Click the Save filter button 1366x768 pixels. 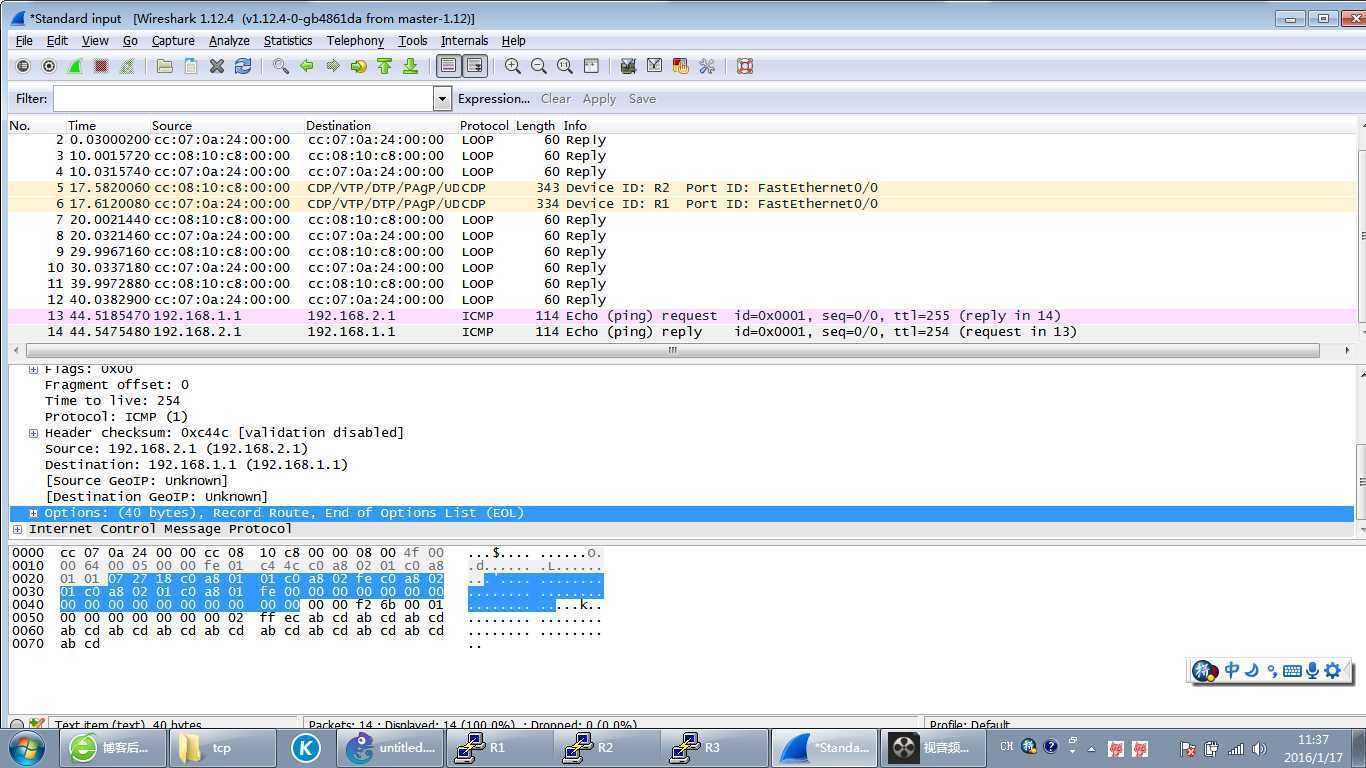(x=642, y=99)
